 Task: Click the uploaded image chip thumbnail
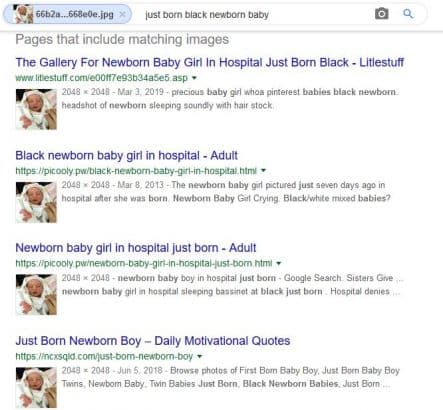pyautogui.click(x=23, y=14)
